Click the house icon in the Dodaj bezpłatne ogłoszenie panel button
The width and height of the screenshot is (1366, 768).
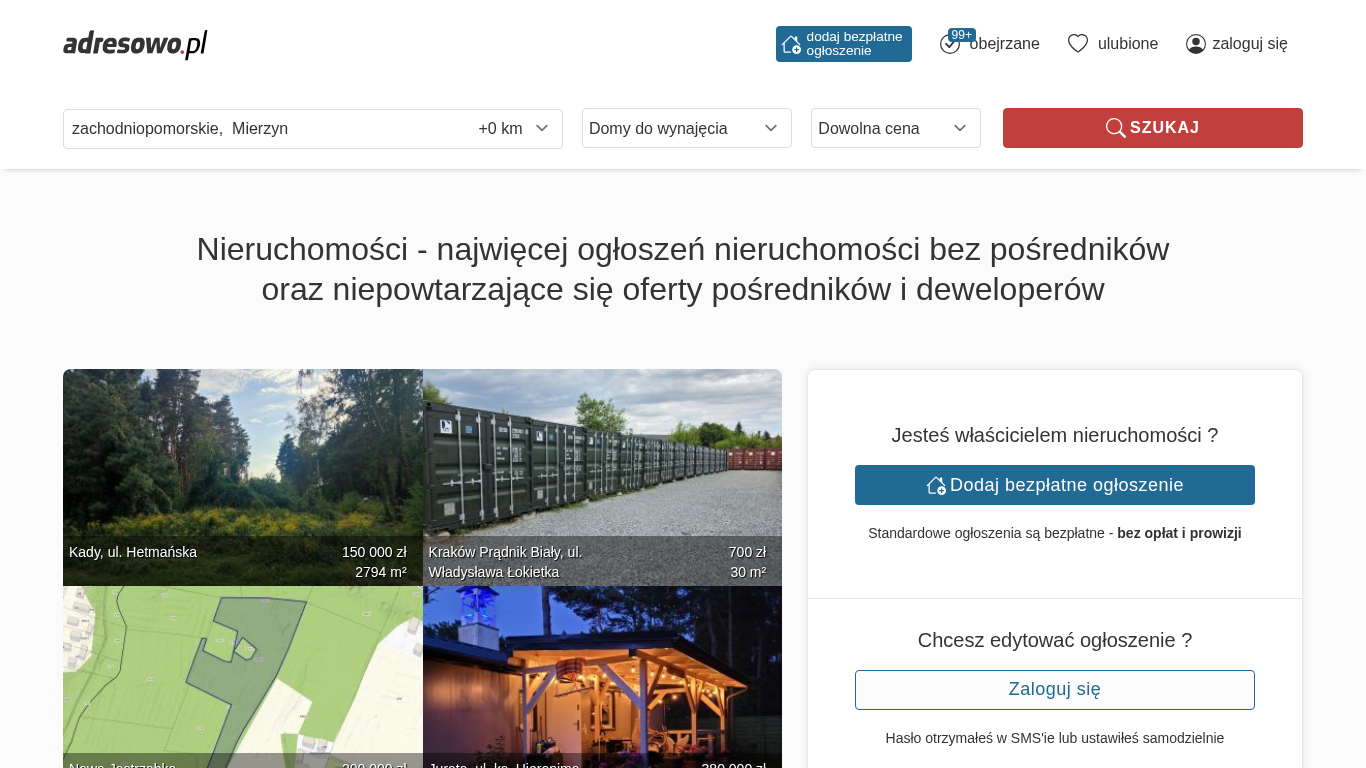coord(936,485)
